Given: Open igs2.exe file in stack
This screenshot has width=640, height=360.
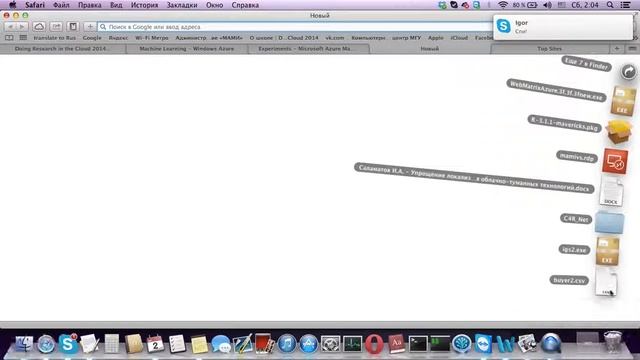Looking at the screenshot, I should pyautogui.click(x=607, y=251).
